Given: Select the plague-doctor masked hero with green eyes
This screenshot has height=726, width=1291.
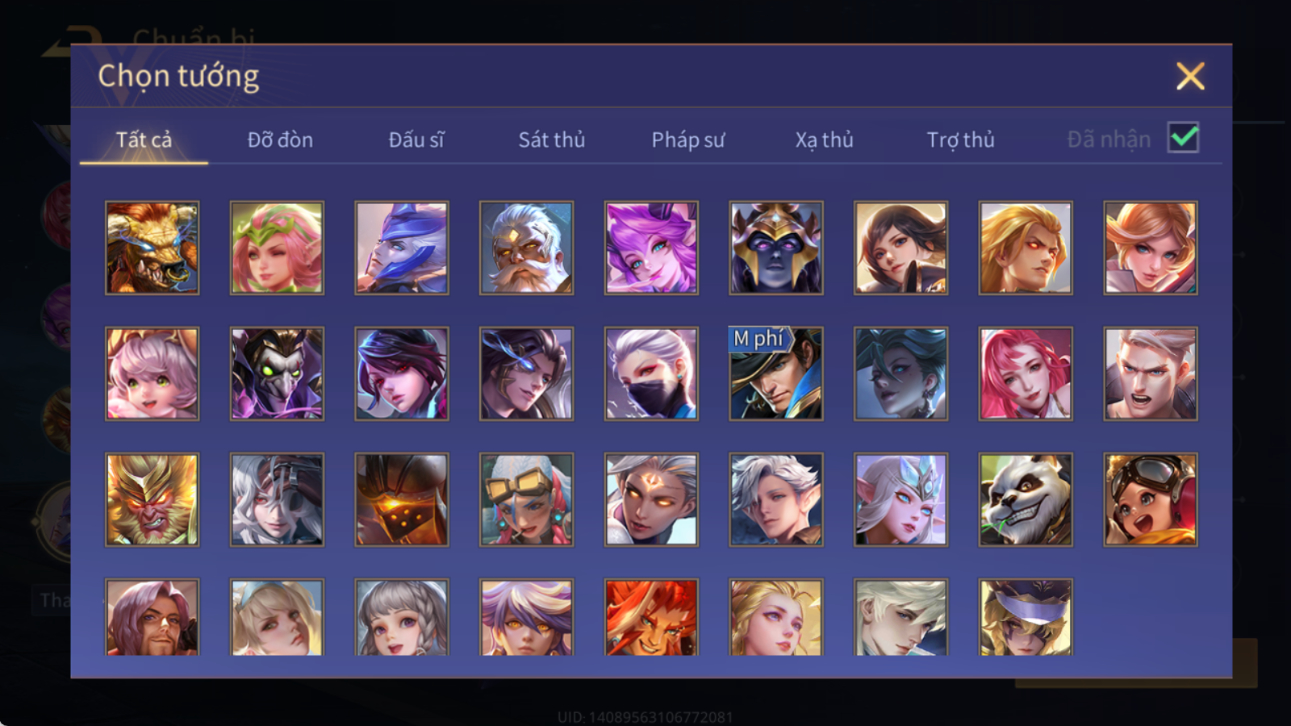Looking at the screenshot, I should coord(277,373).
